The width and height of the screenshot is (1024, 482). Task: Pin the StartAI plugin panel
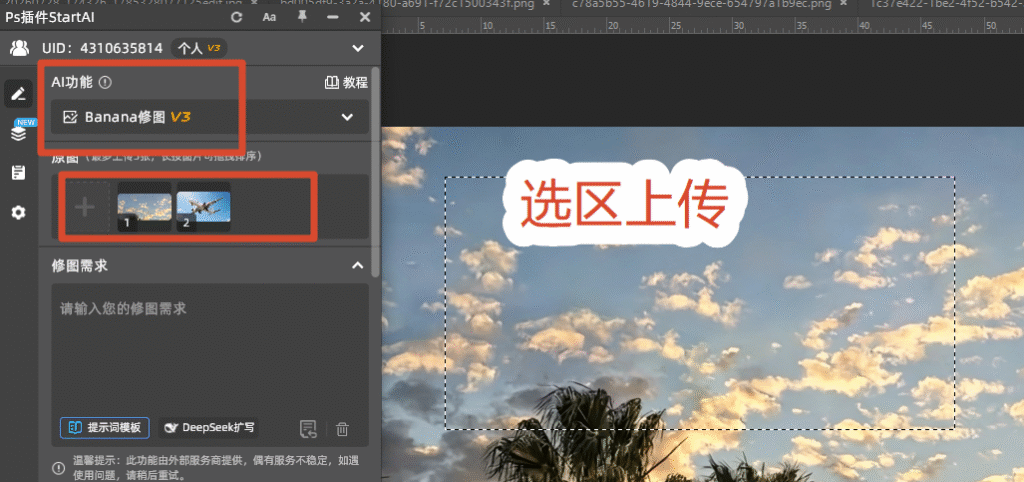[x=302, y=17]
